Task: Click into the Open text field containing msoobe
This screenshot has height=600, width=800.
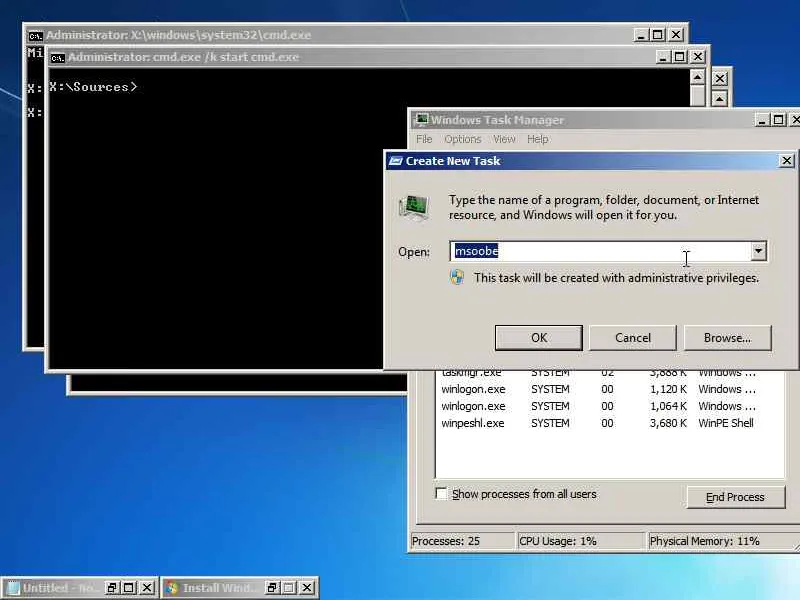Action: click(x=600, y=251)
